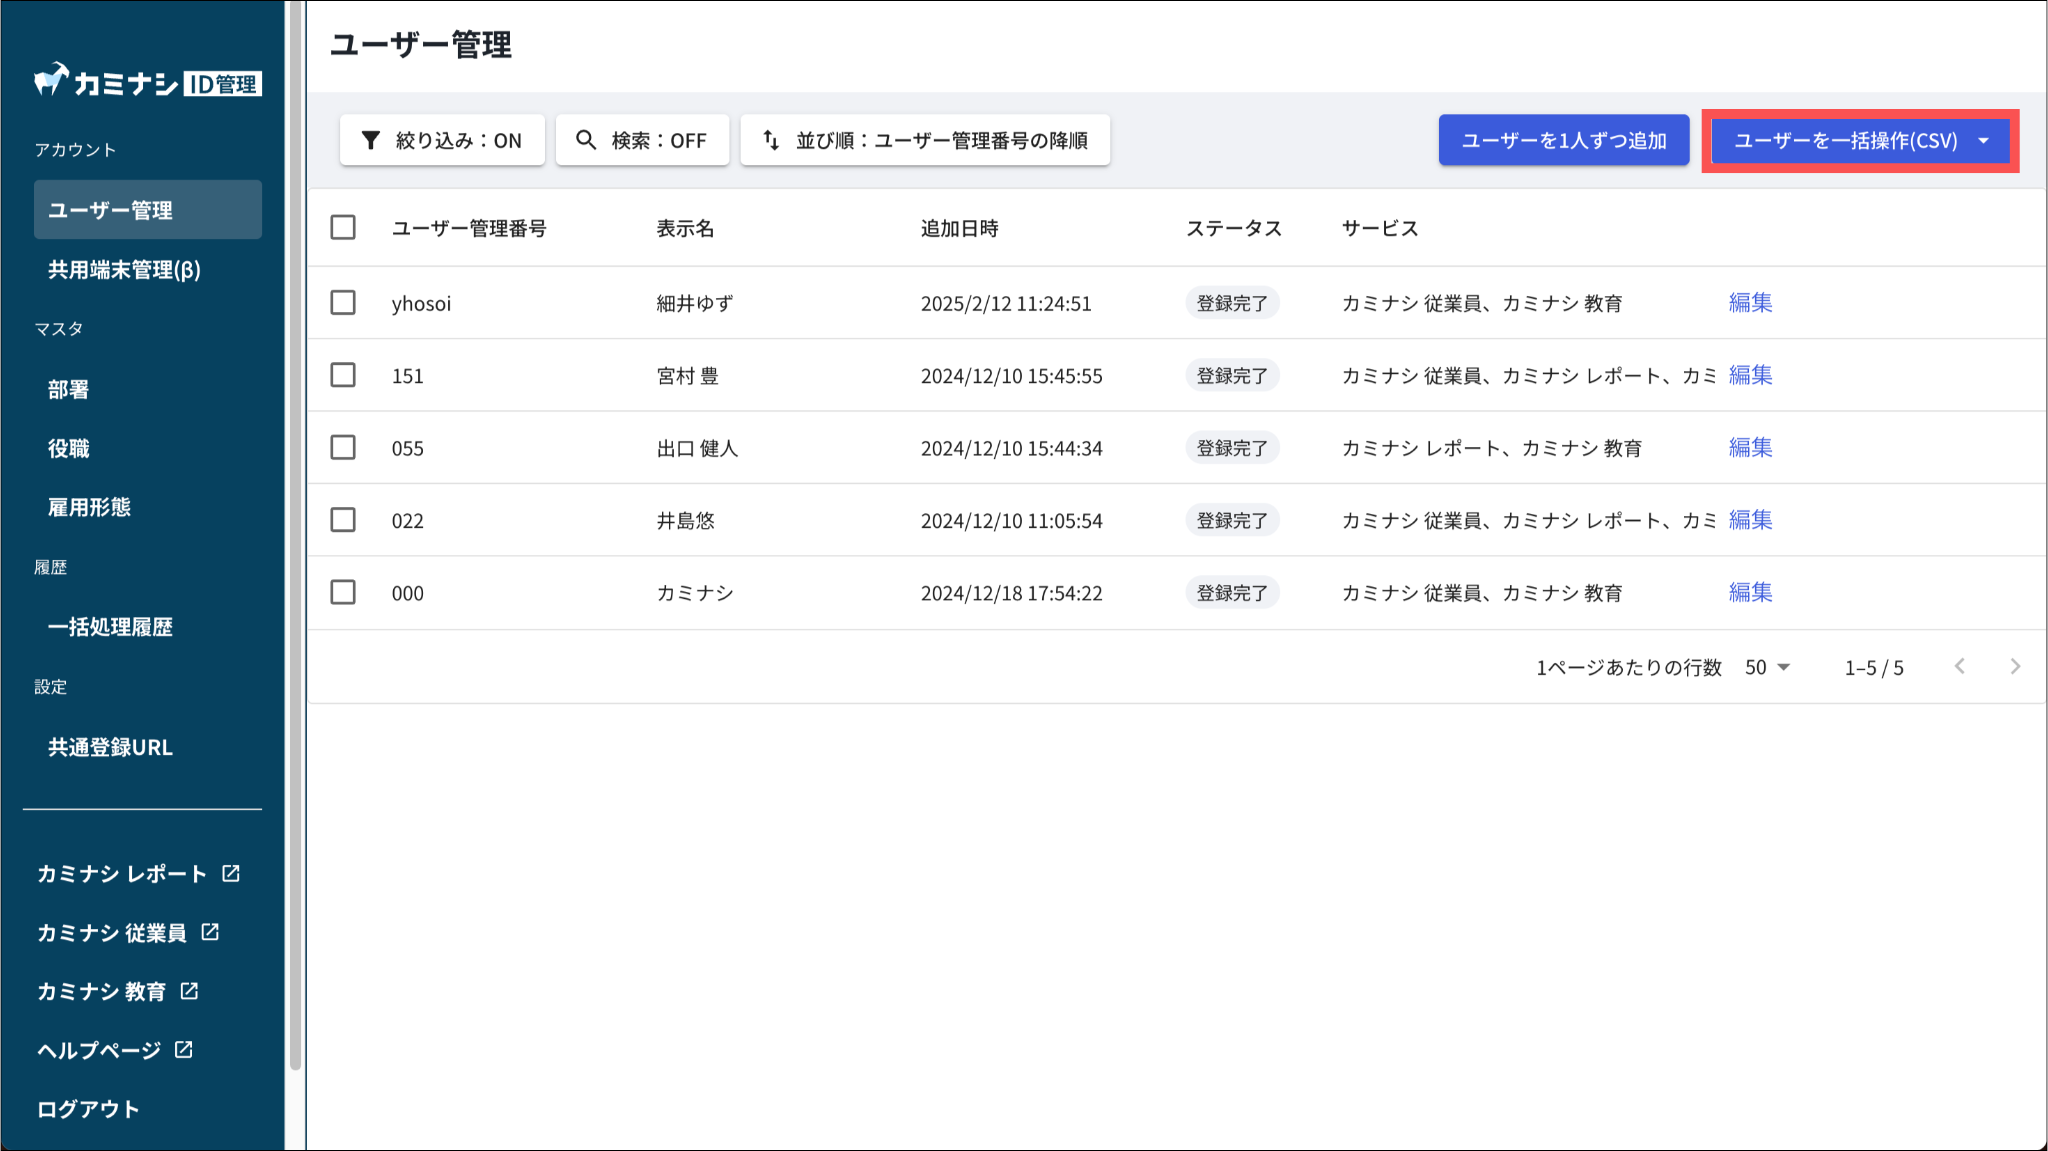Click 編集 for user 151
2048x1151 pixels.
1750,375
